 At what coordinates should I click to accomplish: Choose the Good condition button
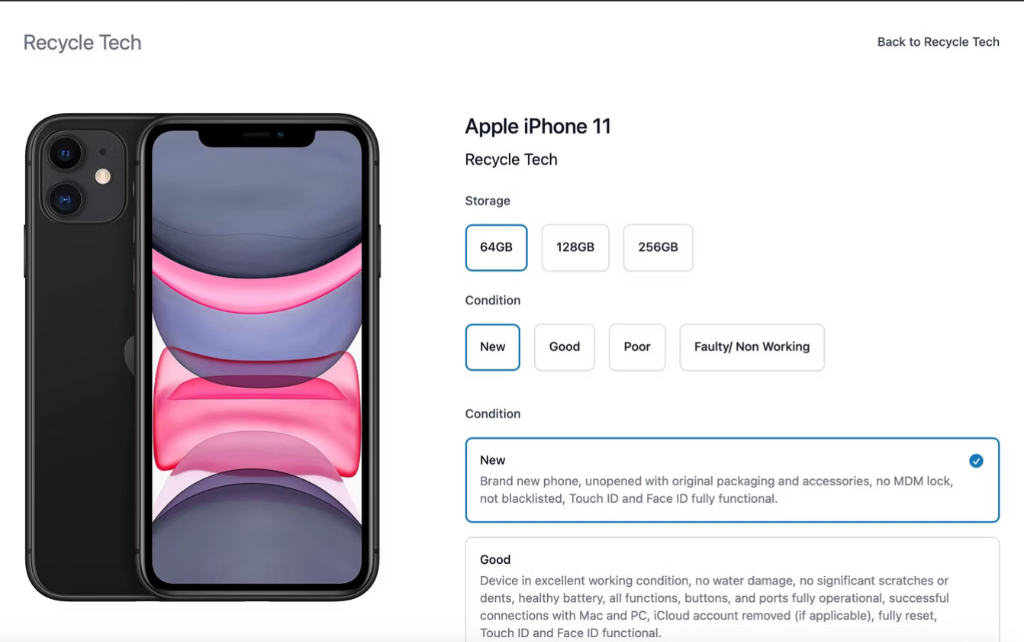(564, 347)
